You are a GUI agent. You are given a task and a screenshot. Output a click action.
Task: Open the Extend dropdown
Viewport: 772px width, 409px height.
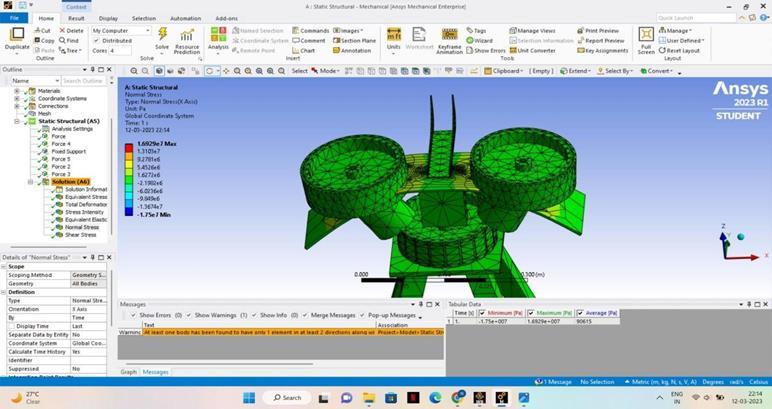click(575, 71)
